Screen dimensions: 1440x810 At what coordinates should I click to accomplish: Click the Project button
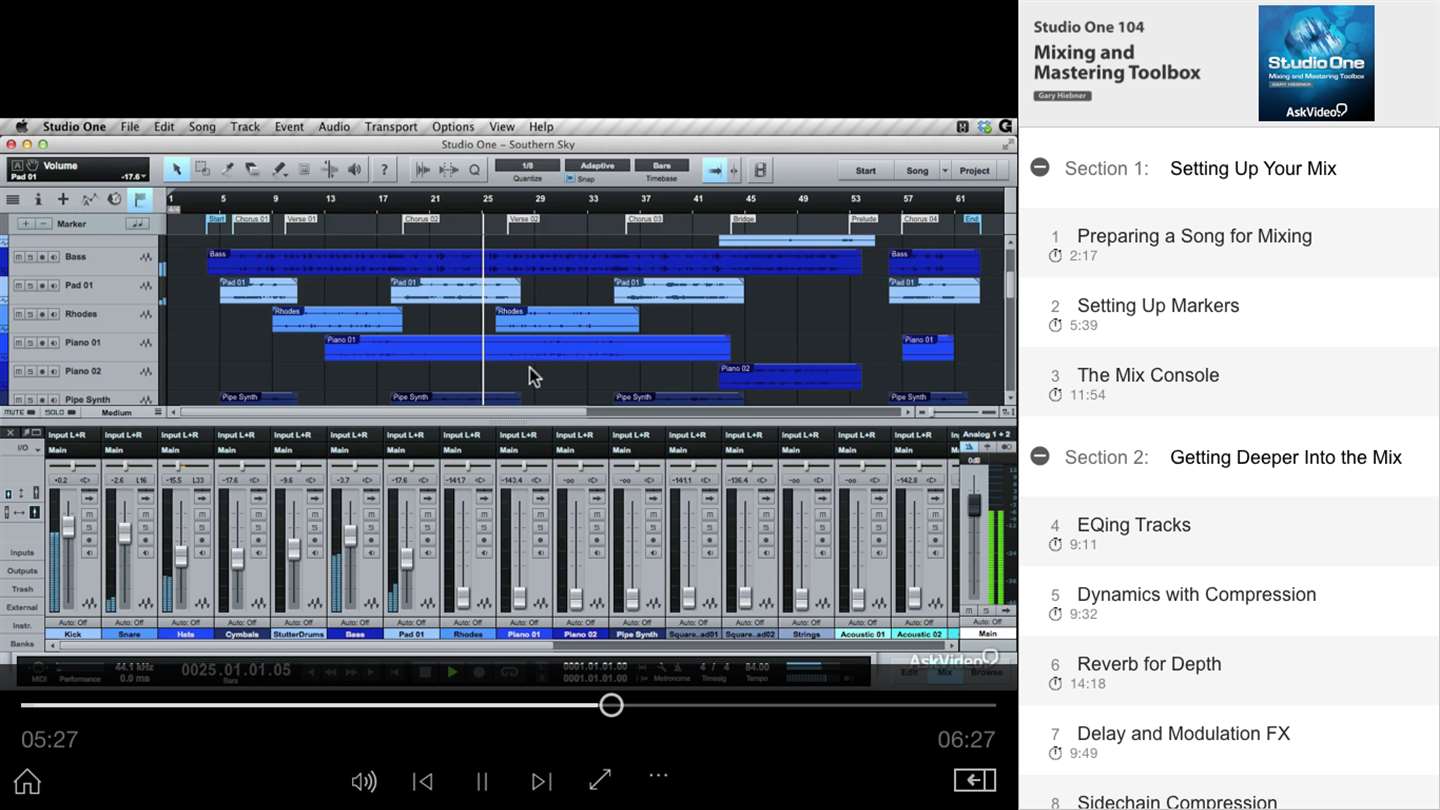pos(975,171)
